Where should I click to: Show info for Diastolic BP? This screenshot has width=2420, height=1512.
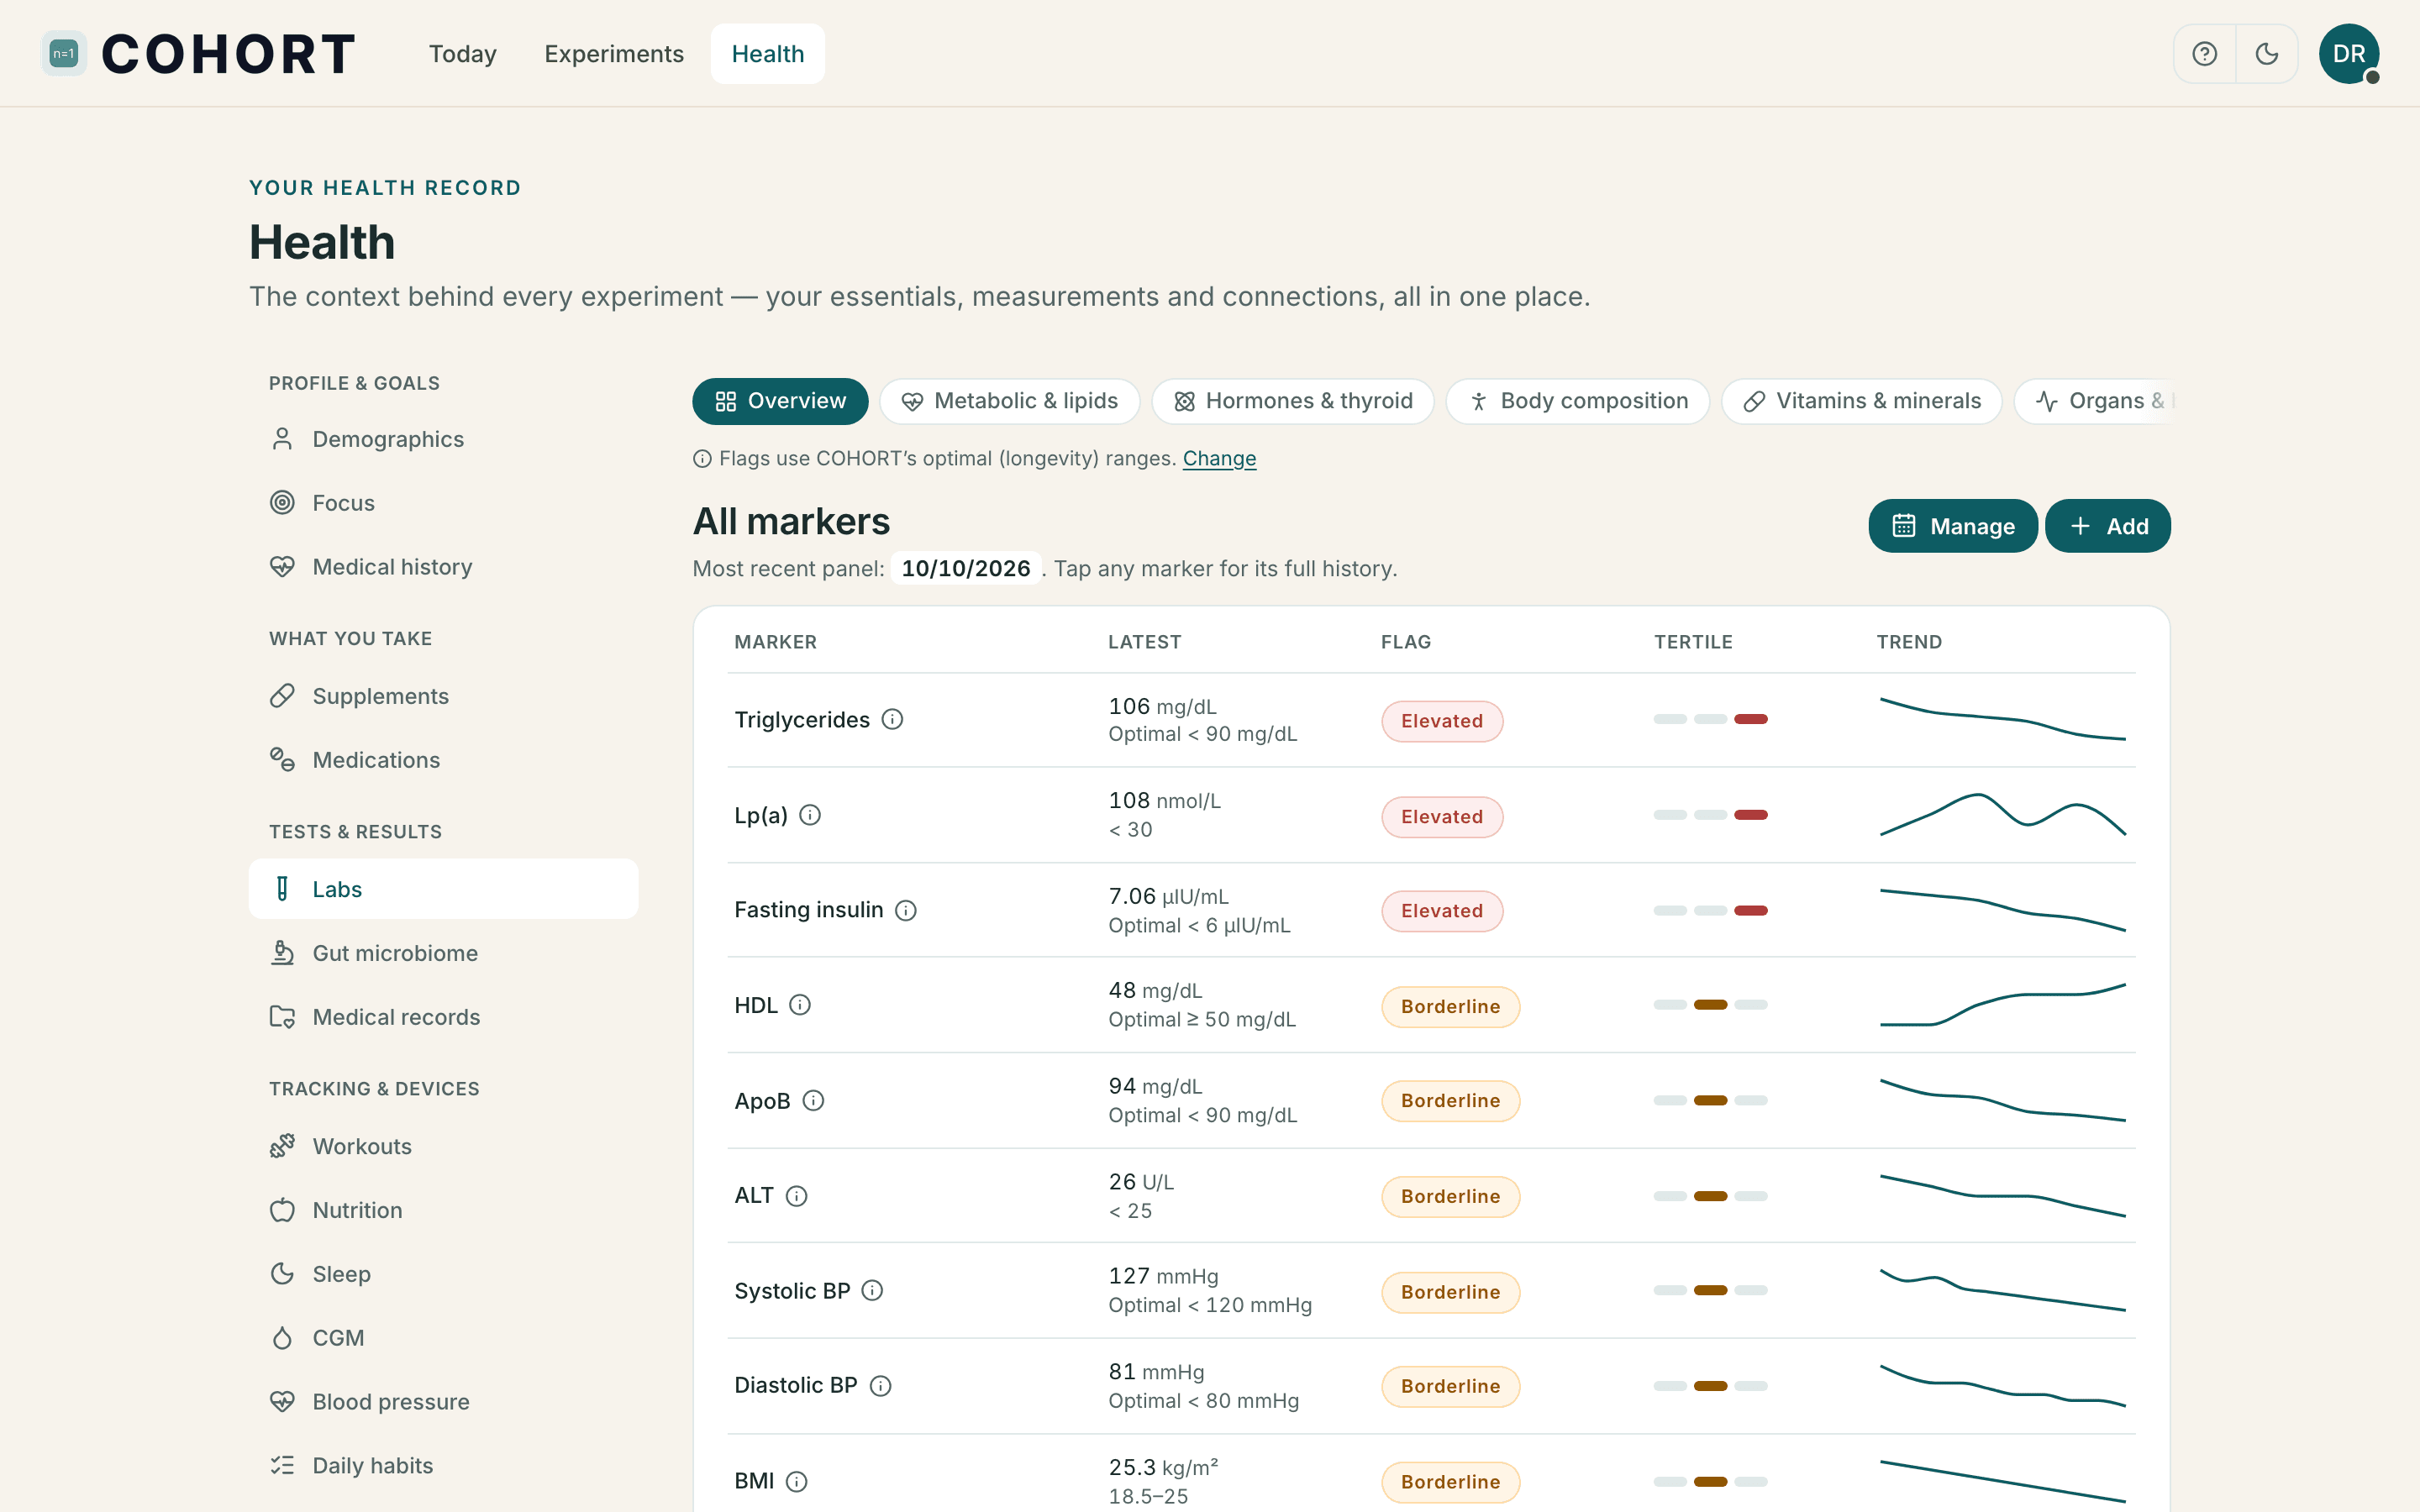(x=880, y=1386)
